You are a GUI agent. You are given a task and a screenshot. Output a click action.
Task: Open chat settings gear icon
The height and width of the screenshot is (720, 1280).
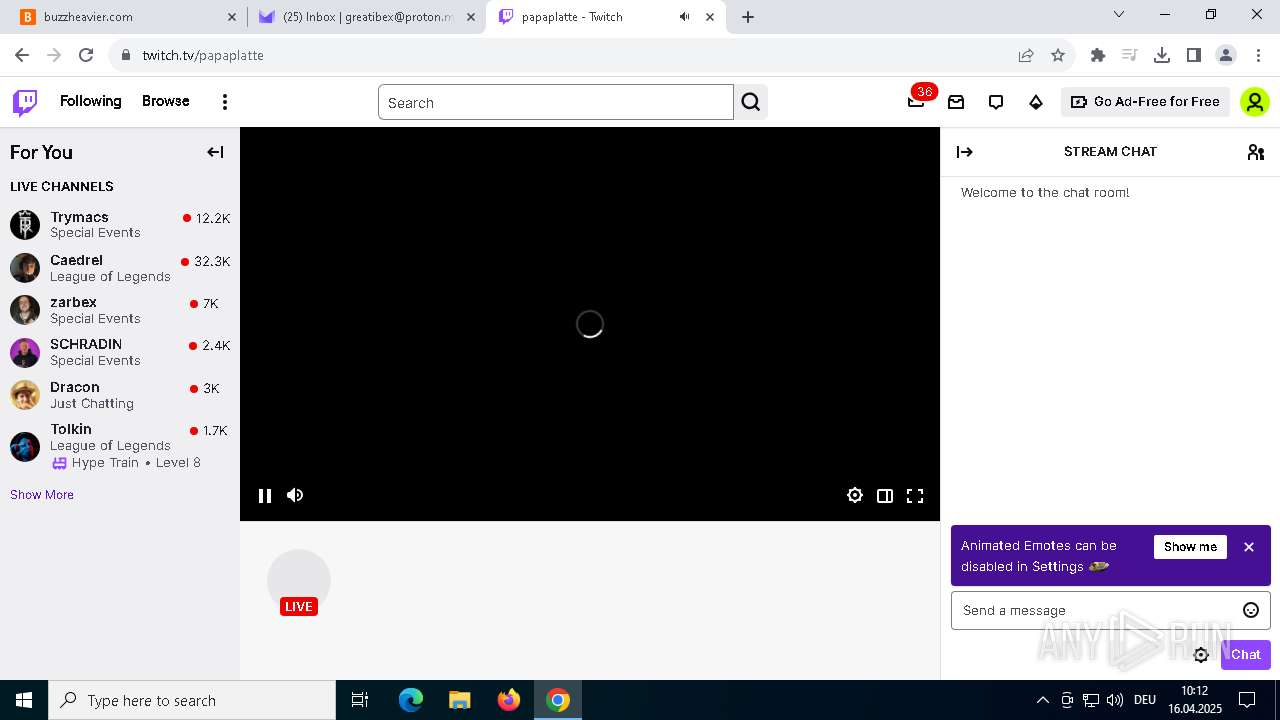click(1201, 655)
